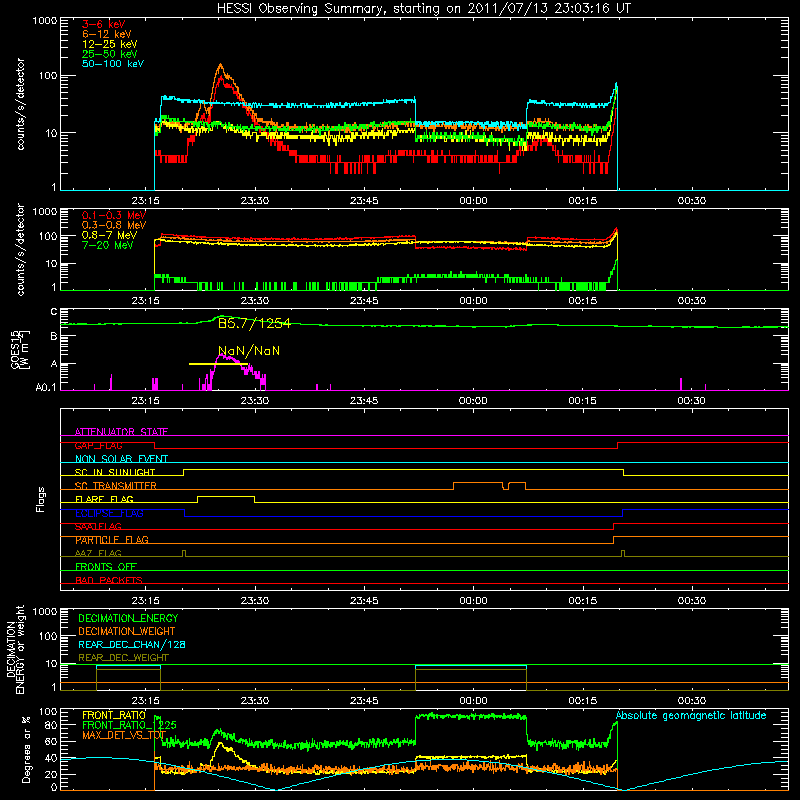Click the raised FLARE_FLAG step segment
The image size is (800, 800).
[226, 496]
